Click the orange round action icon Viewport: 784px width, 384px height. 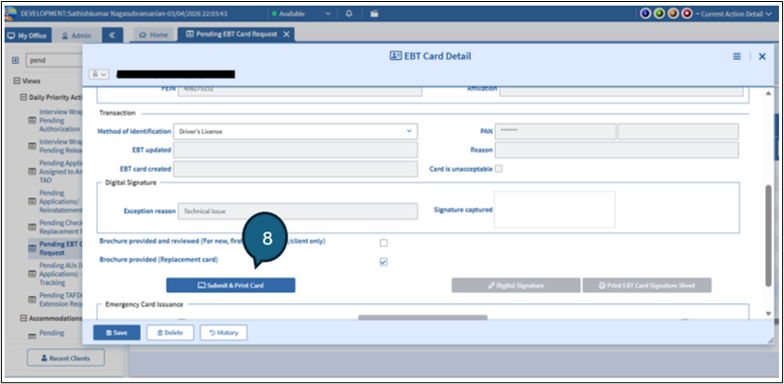[673, 14]
